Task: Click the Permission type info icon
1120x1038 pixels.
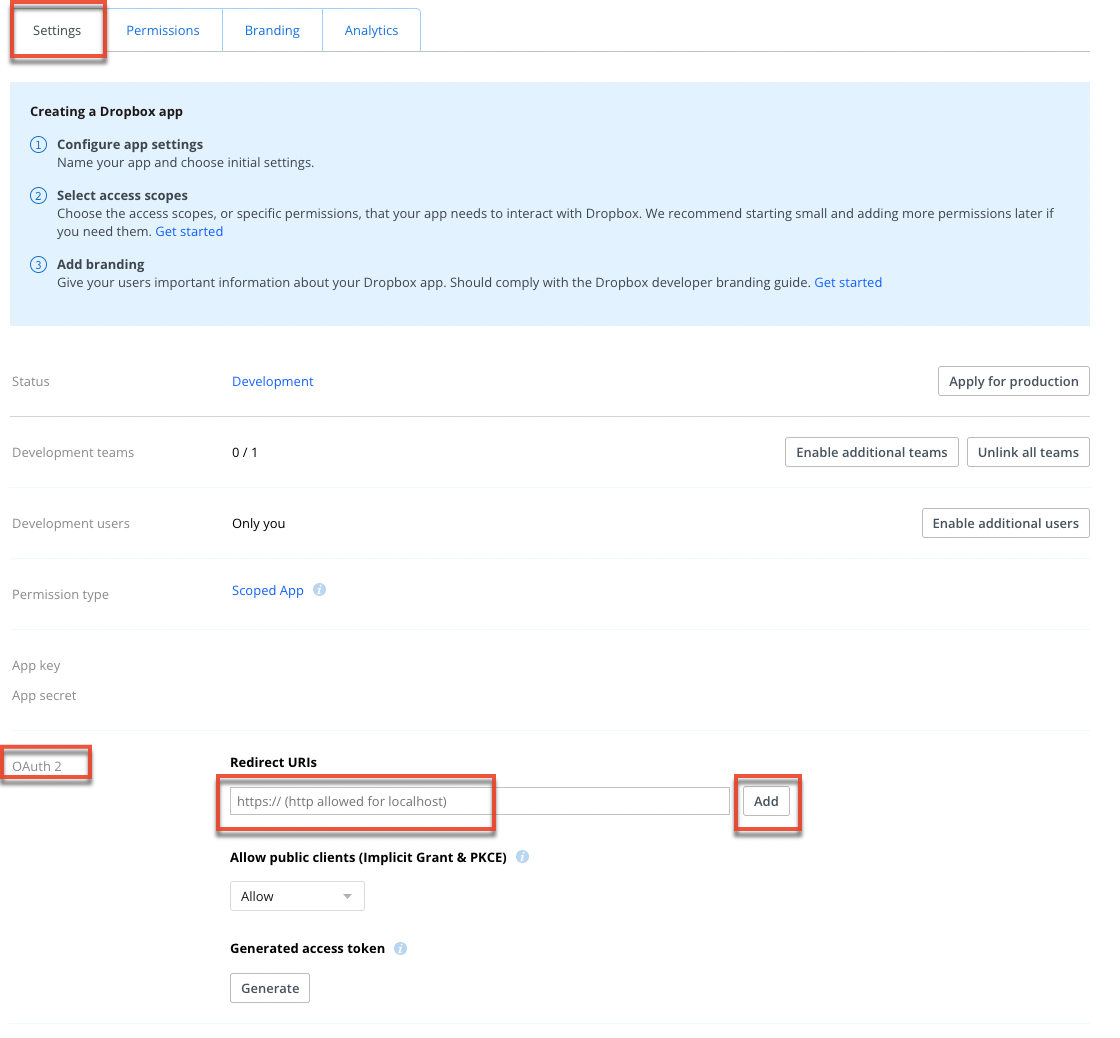Action: (320, 590)
